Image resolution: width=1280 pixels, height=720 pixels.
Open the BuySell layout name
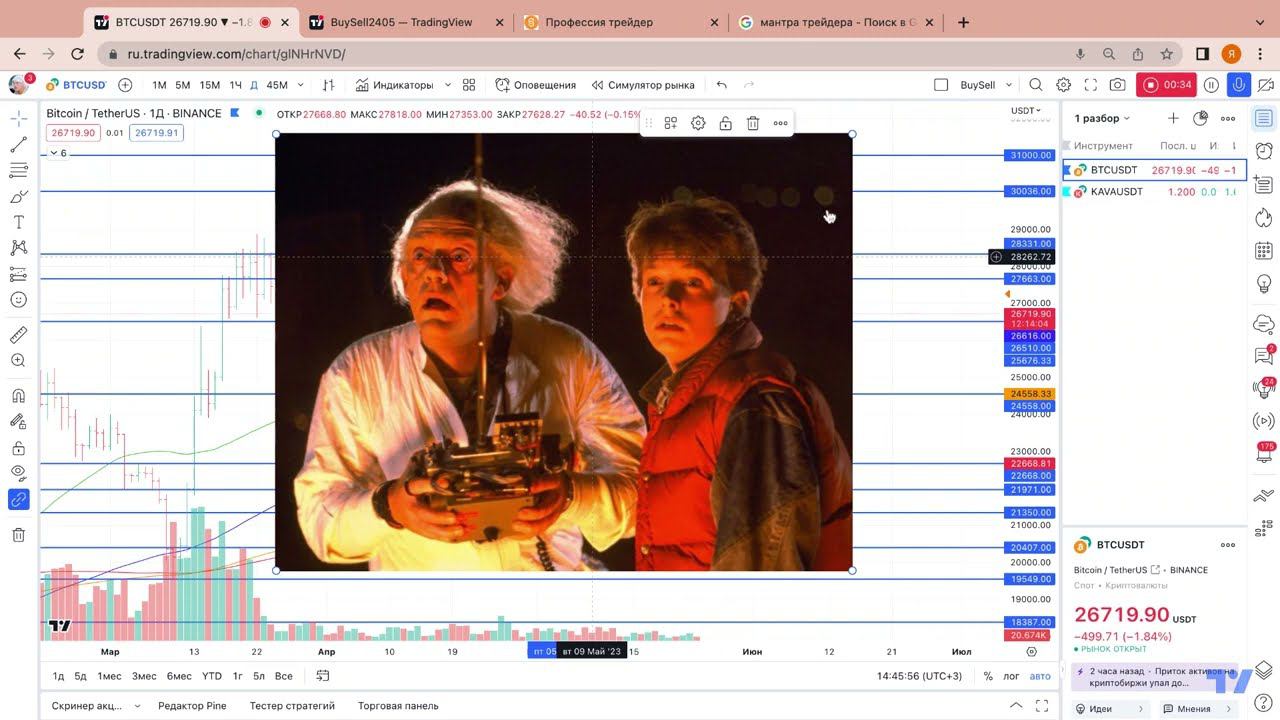(x=977, y=85)
